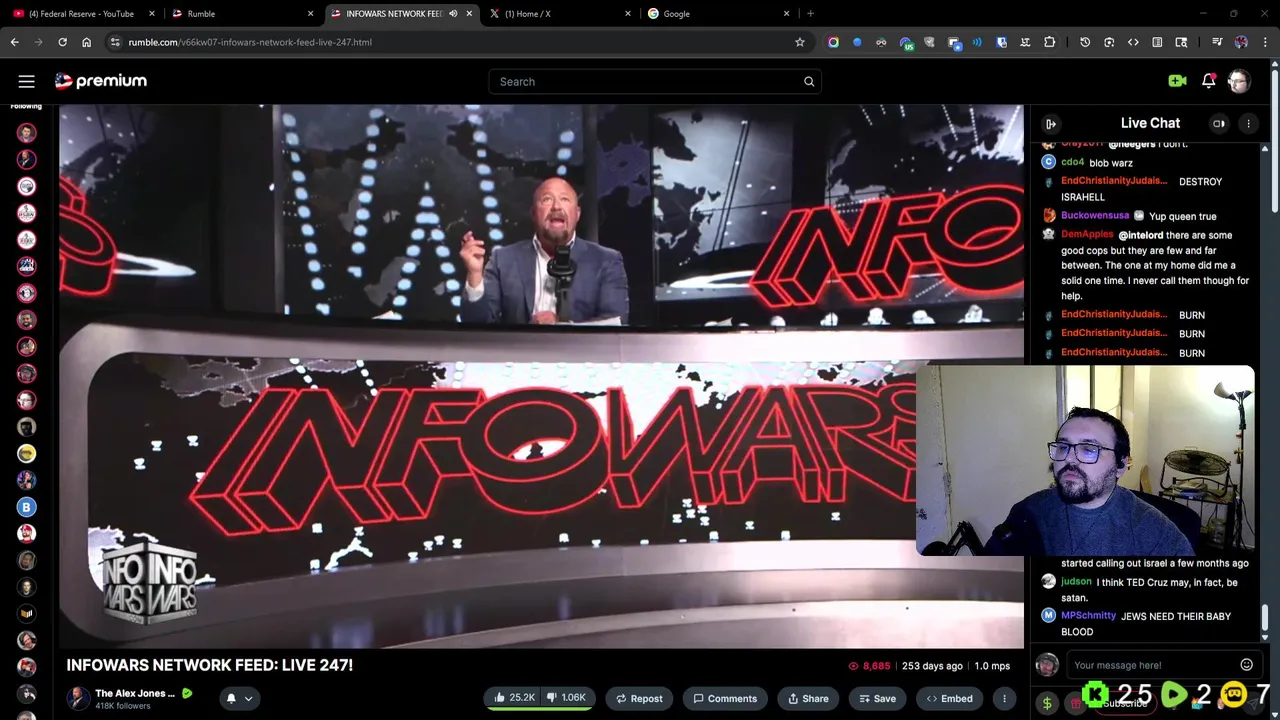Open the browser profile avatar

(x=1241, y=42)
